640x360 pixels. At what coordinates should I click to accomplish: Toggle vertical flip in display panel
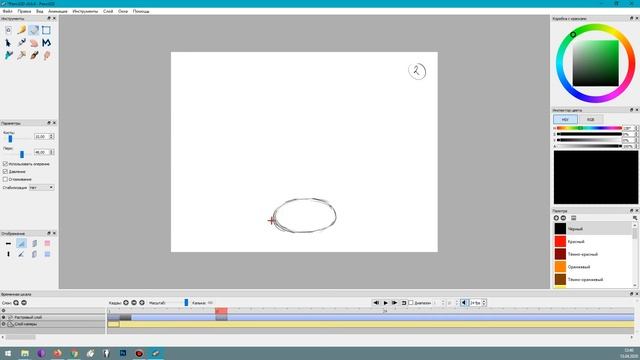point(9,254)
